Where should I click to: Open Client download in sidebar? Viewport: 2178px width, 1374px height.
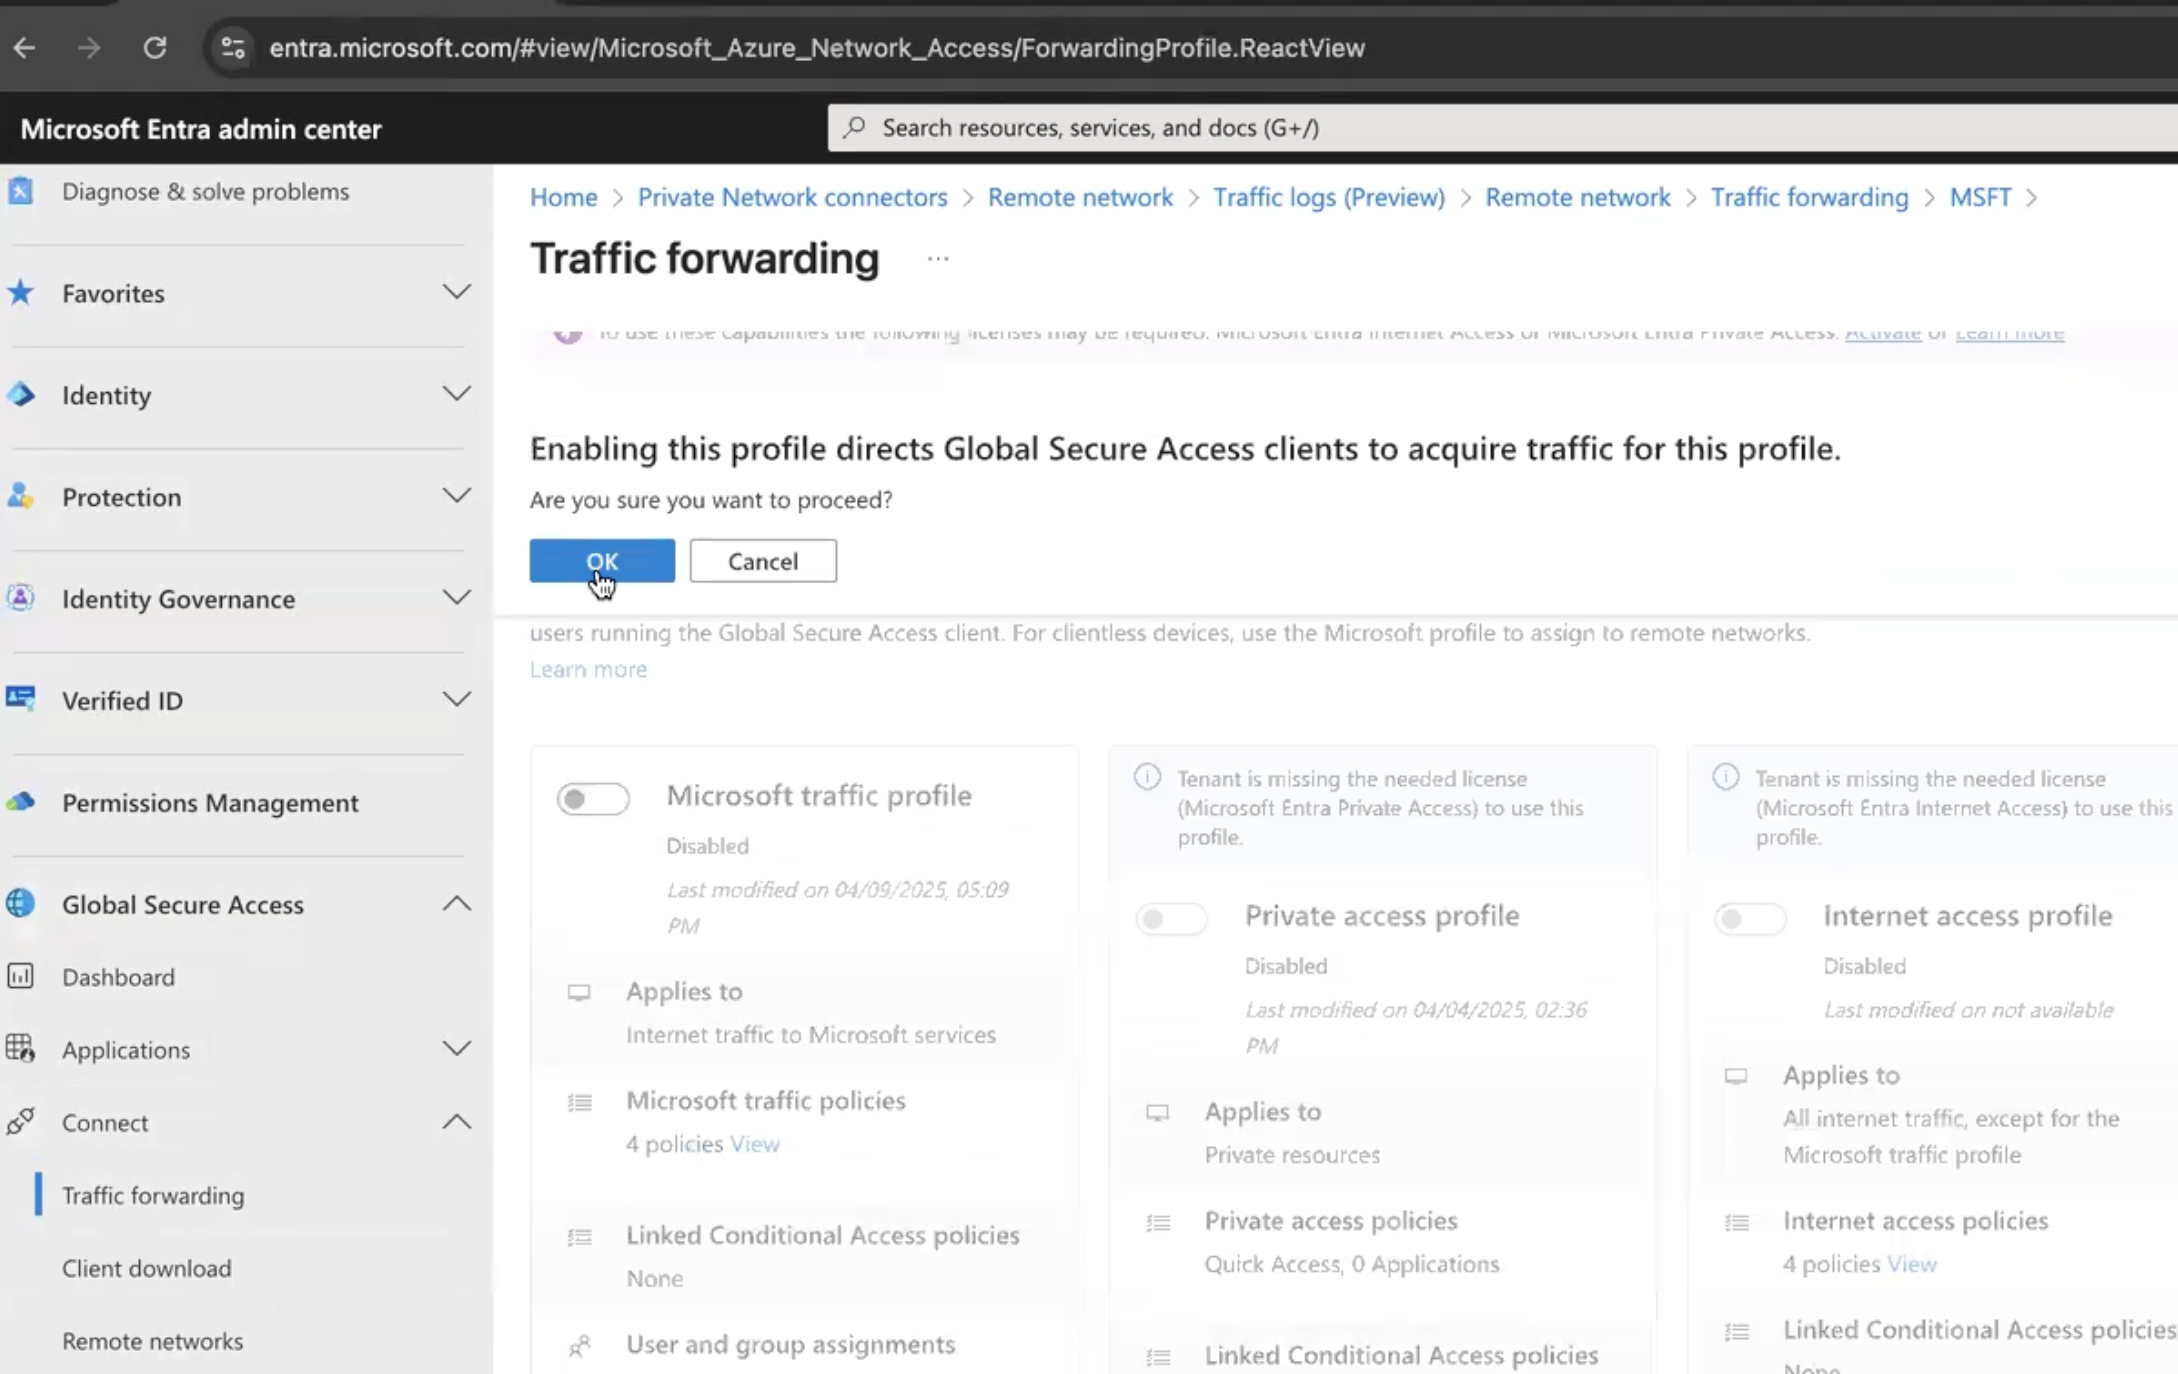pos(147,1268)
